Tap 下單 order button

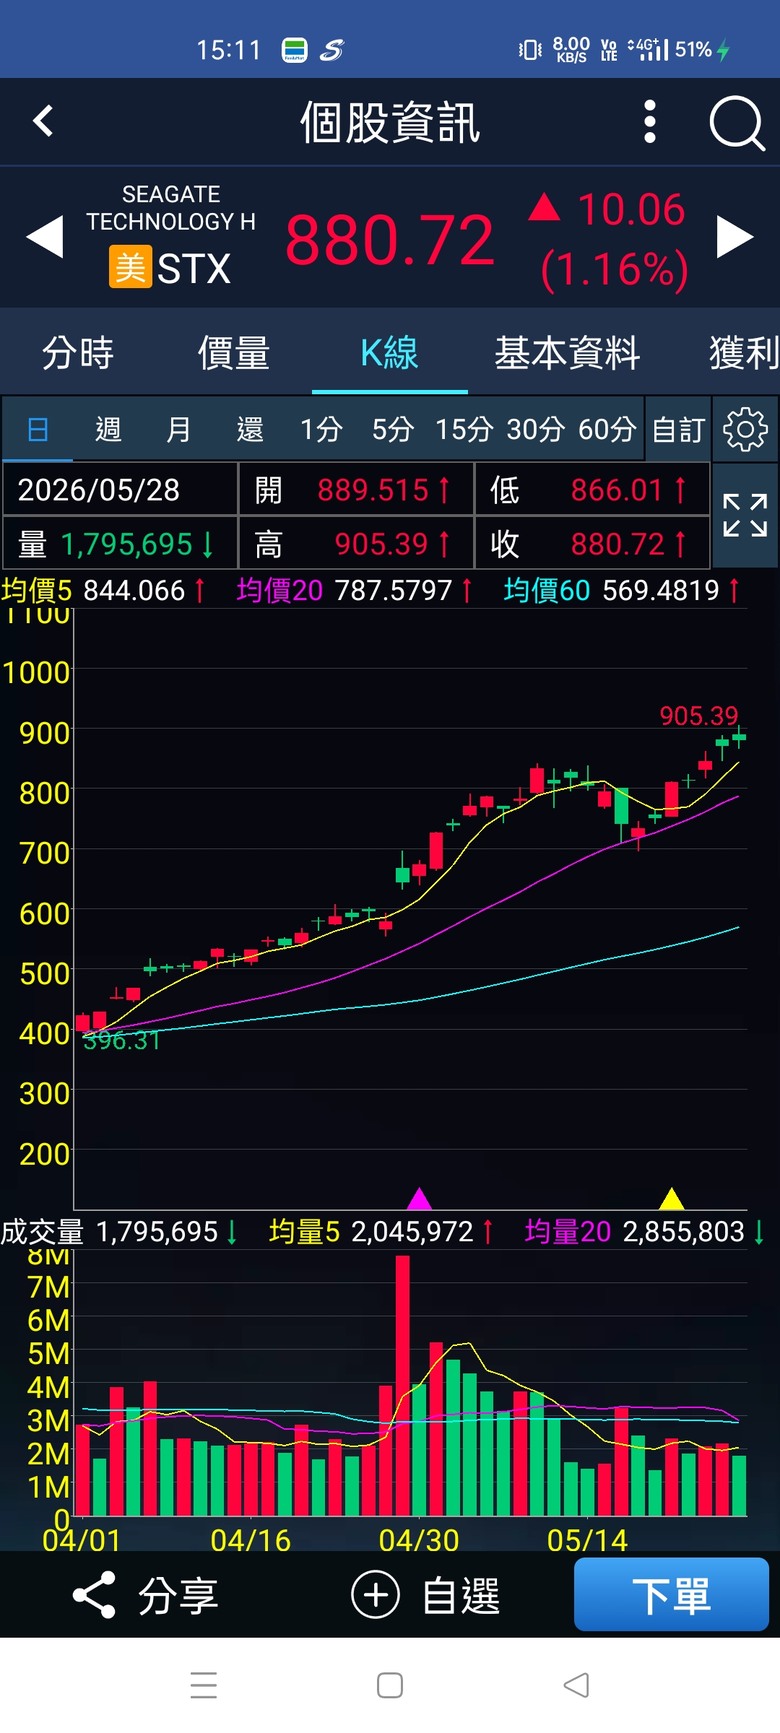pyautogui.click(x=671, y=1595)
